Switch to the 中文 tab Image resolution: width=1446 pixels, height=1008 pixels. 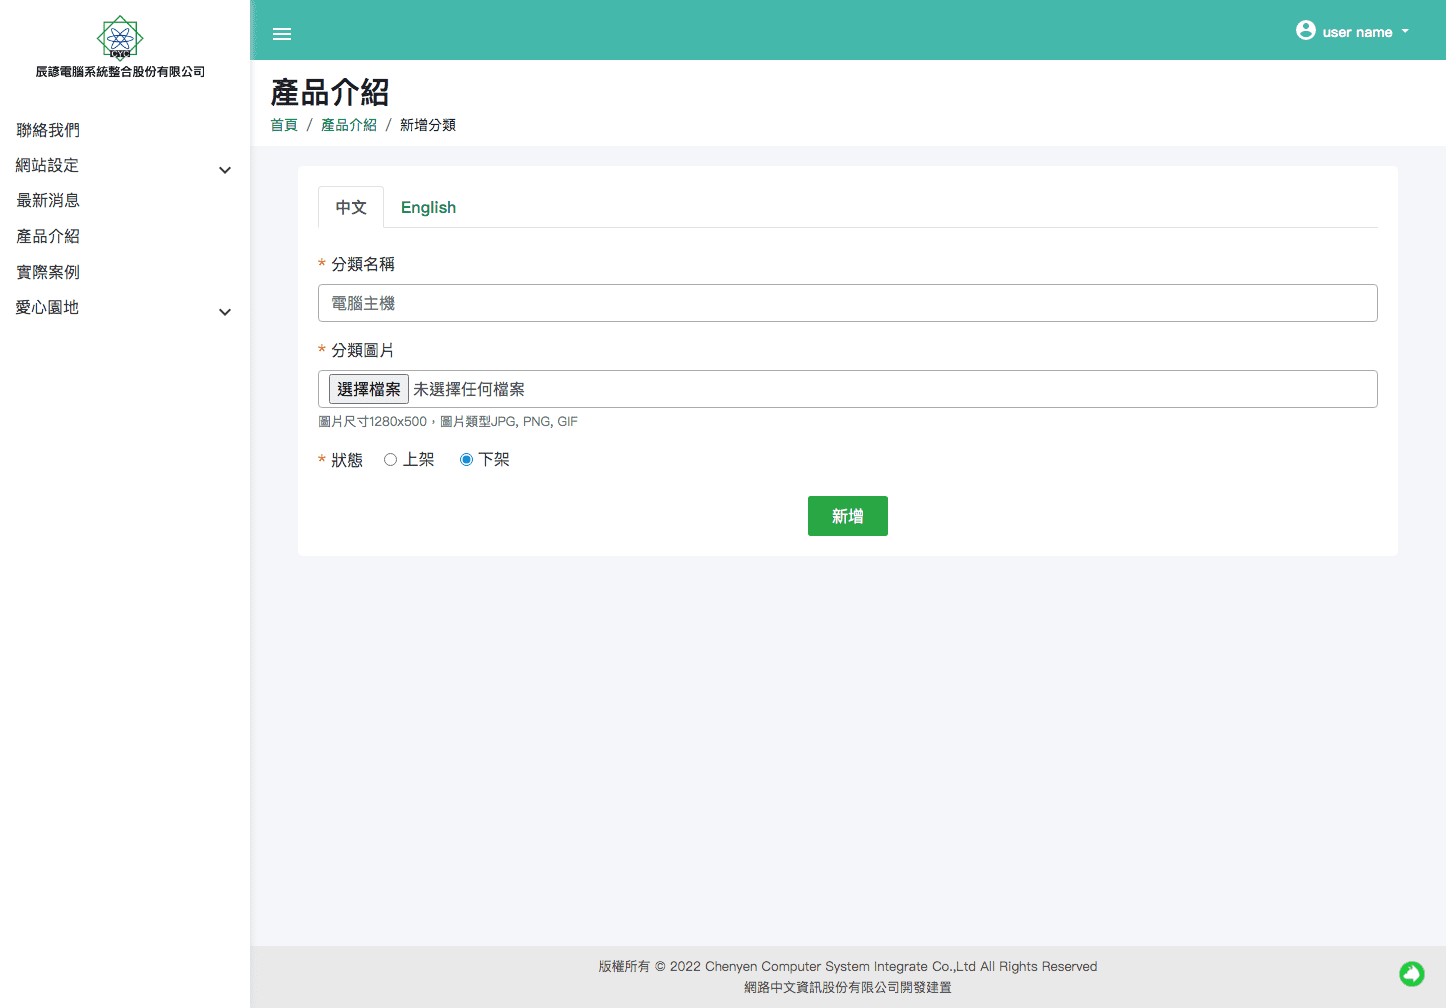(x=351, y=207)
